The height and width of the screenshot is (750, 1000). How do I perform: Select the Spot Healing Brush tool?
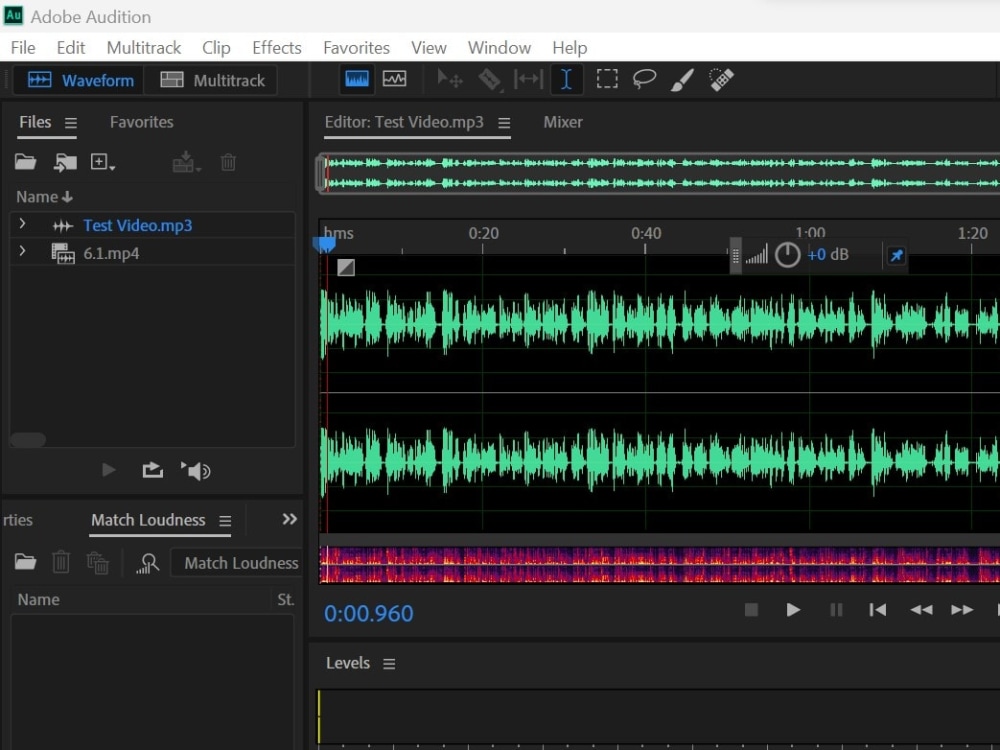pos(721,79)
